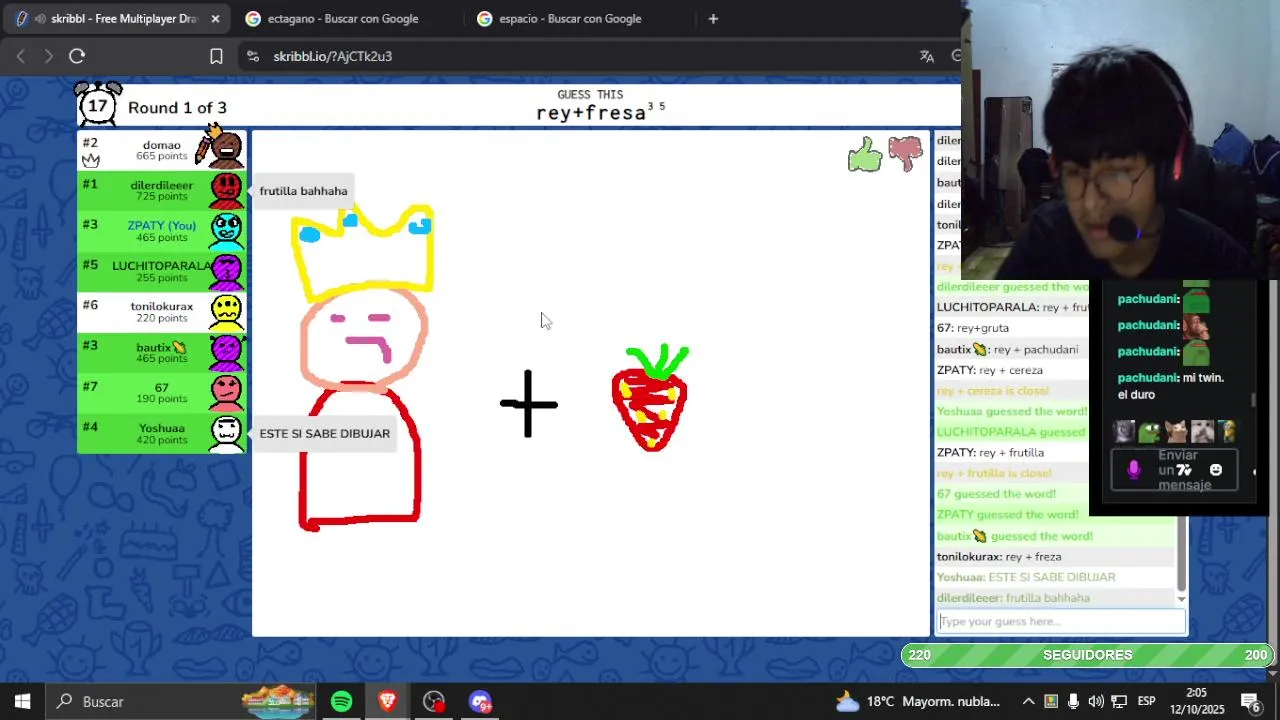Select domao player row
The height and width of the screenshot is (720, 1280).
(162, 150)
